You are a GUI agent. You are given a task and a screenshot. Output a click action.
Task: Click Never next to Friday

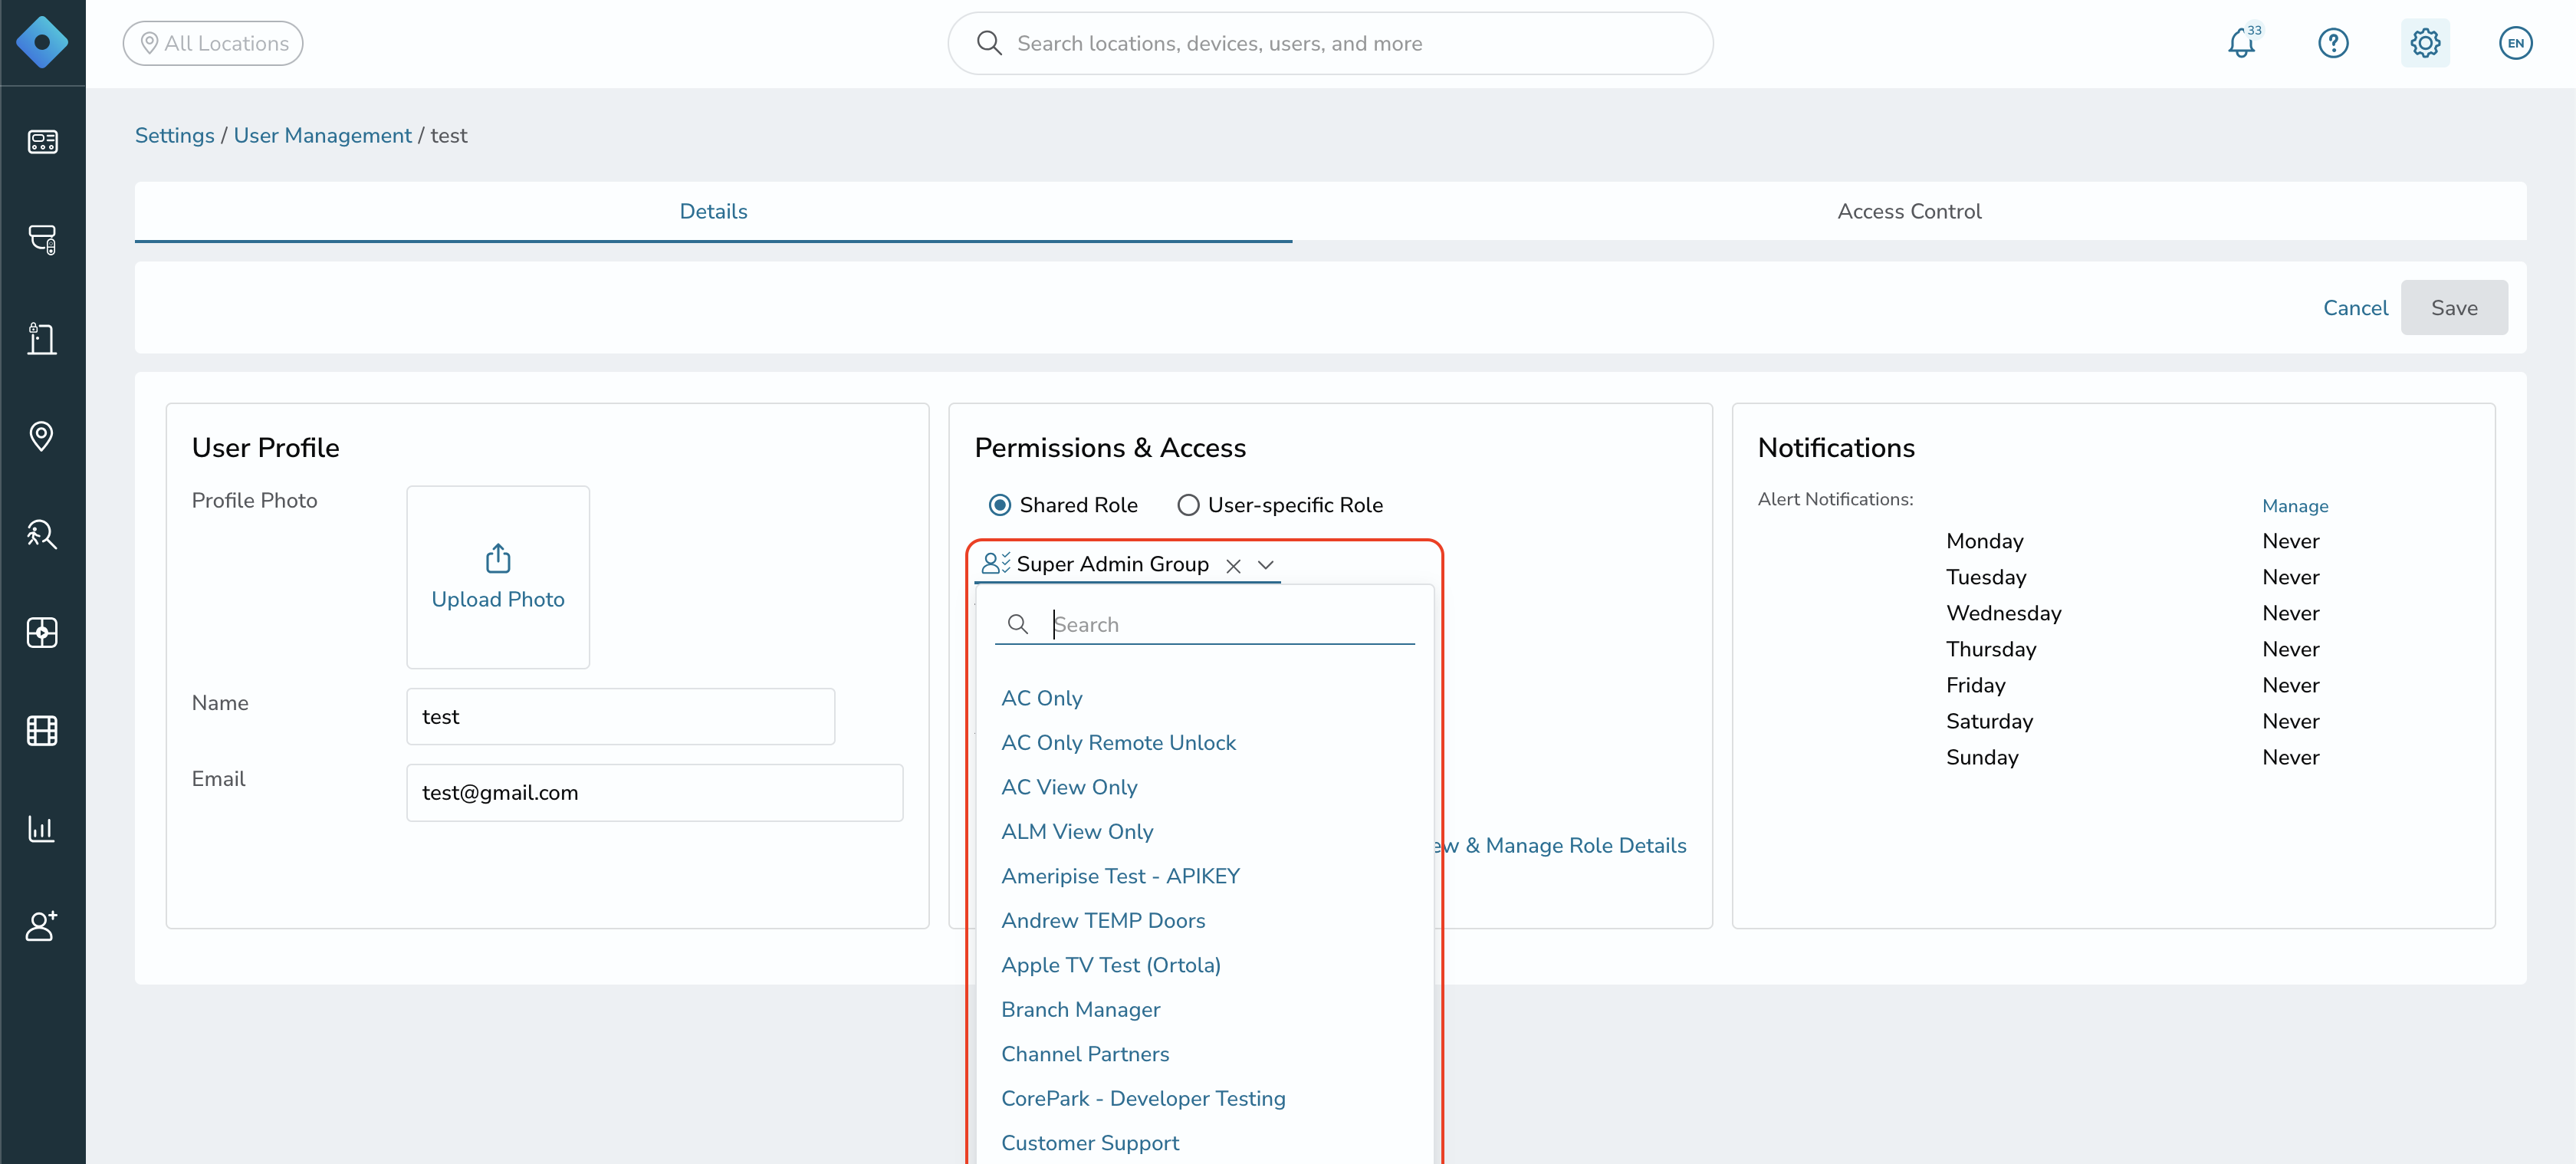[x=2290, y=685]
